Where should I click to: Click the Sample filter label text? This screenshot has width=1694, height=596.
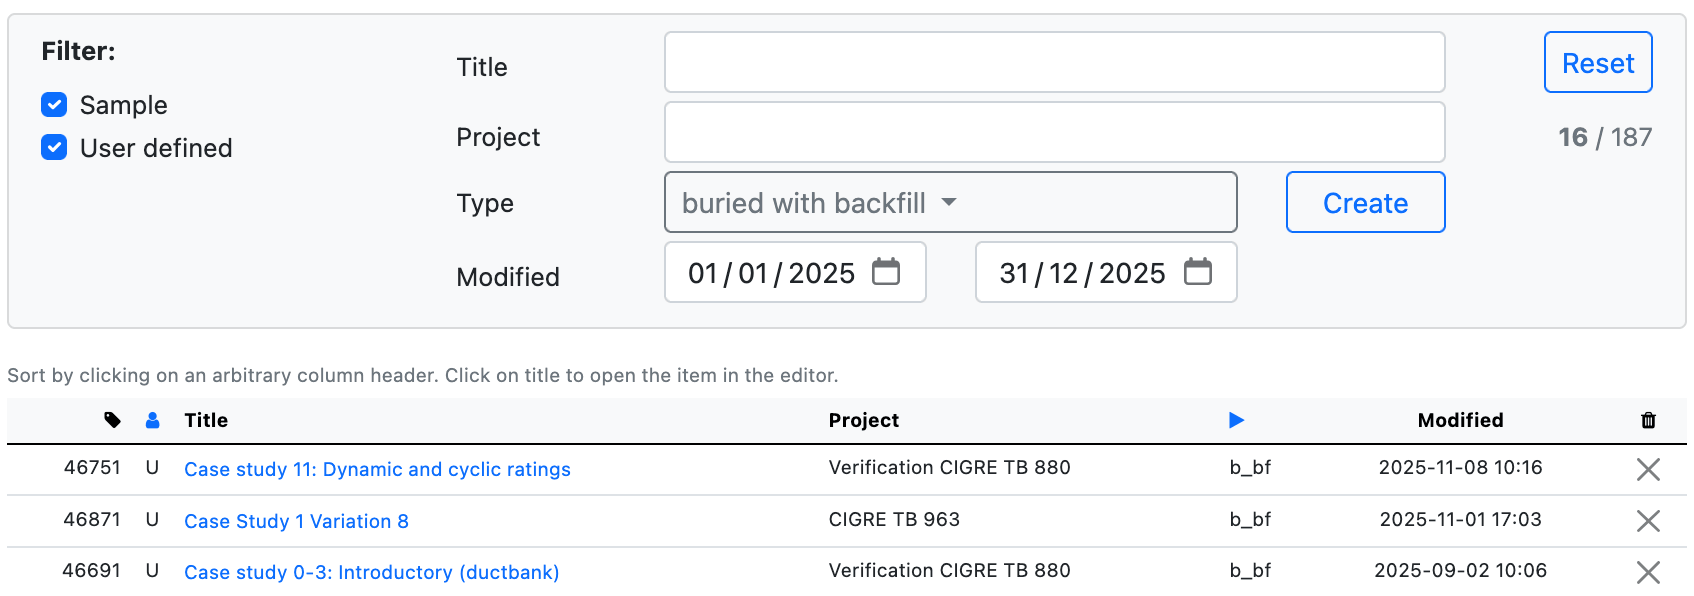pyautogui.click(x=123, y=105)
